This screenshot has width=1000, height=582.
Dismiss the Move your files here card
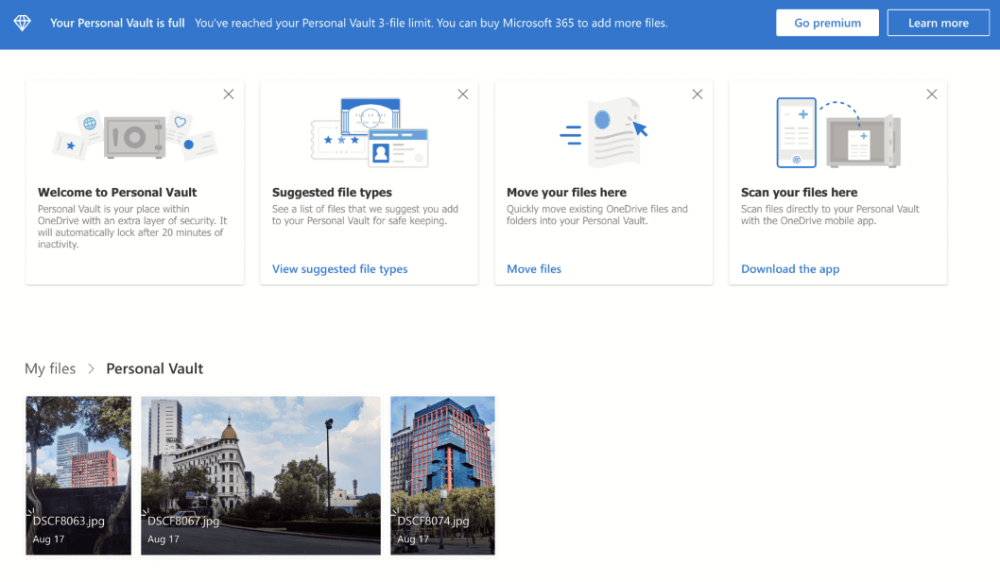click(x=697, y=94)
